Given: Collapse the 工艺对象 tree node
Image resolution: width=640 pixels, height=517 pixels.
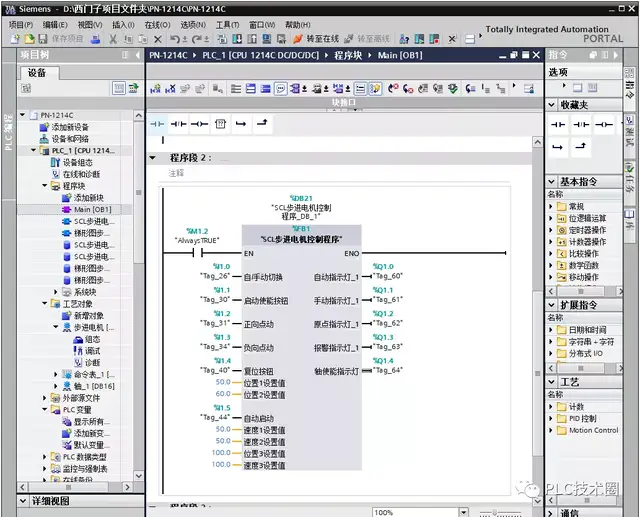Looking at the screenshot, I should point(46,303).
